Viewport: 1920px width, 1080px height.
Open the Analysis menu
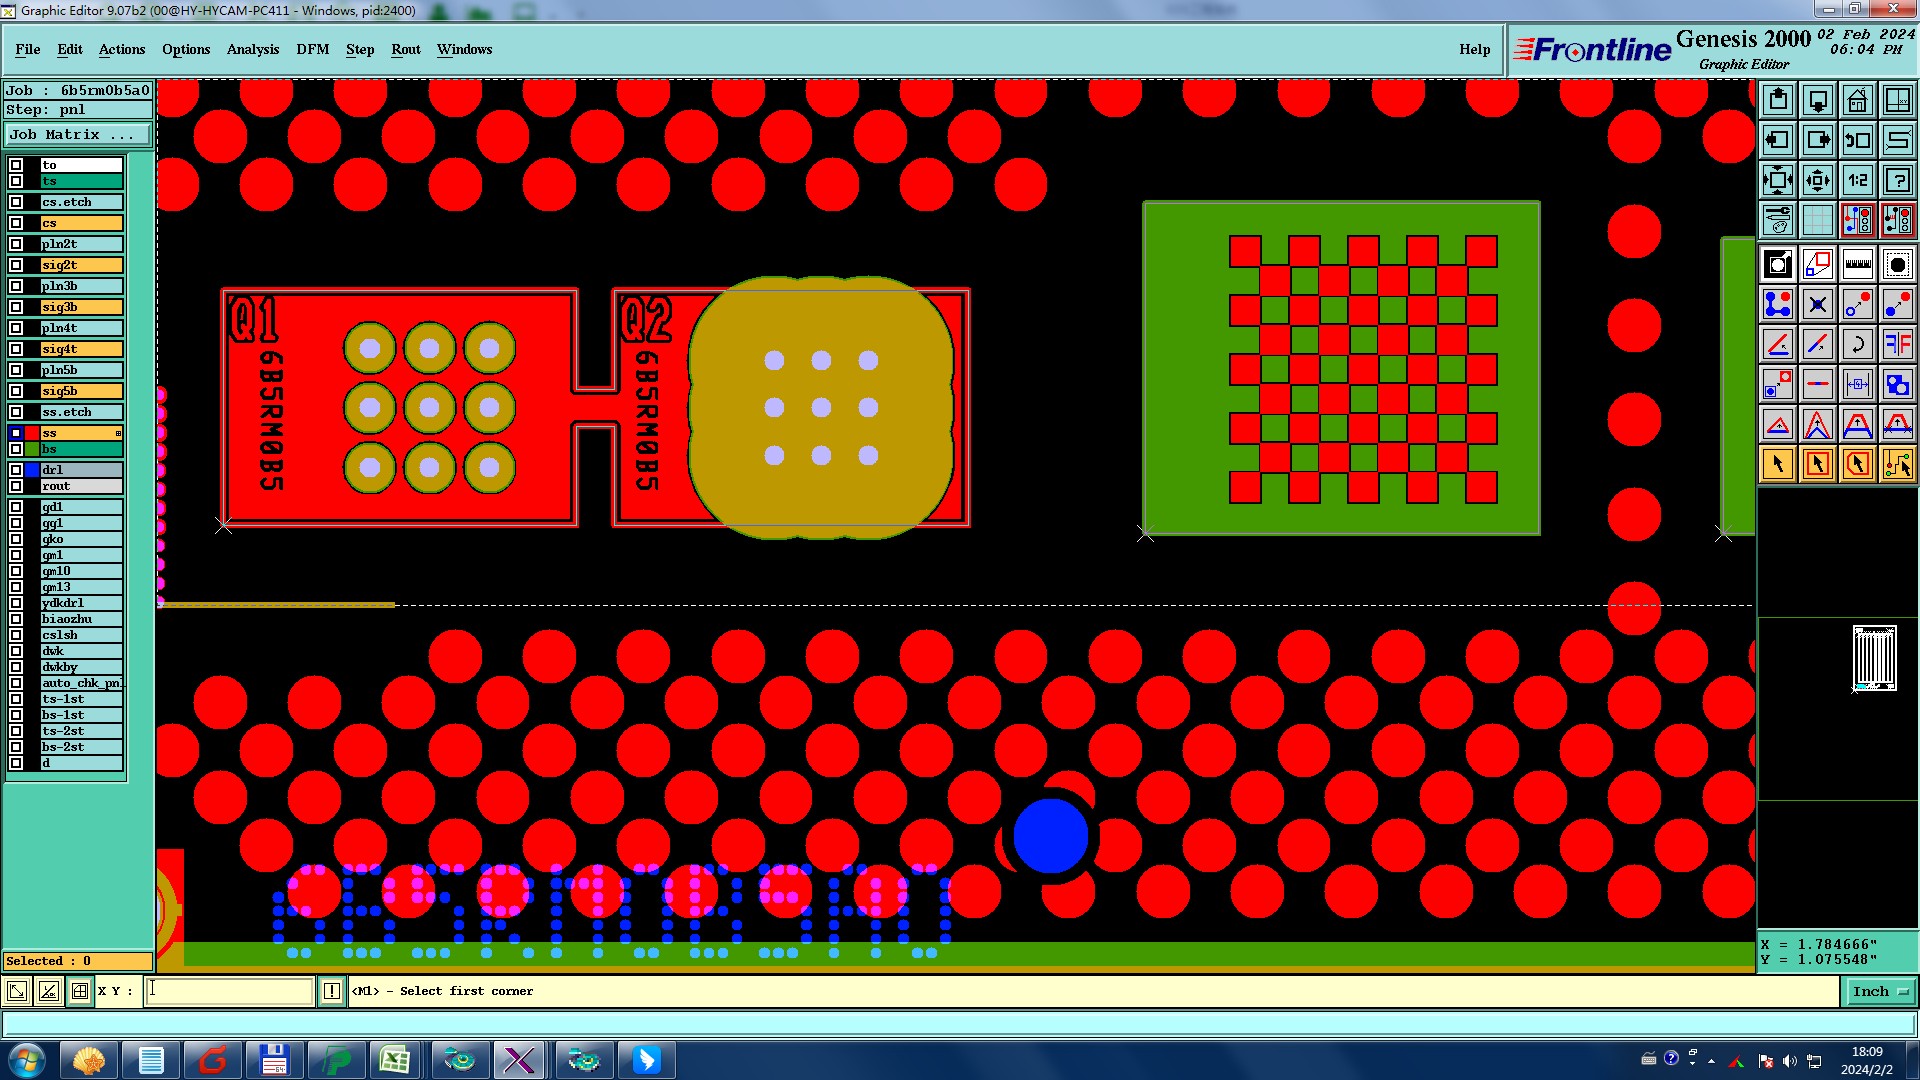pyautogui.click(x=252, y=49)
